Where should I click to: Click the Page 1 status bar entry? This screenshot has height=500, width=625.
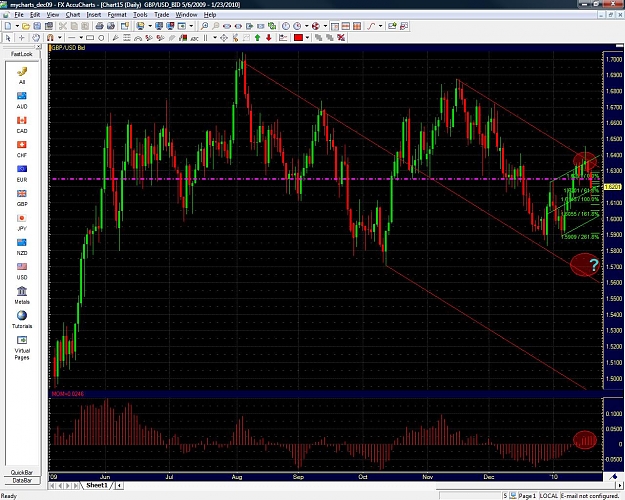(527, 496)
